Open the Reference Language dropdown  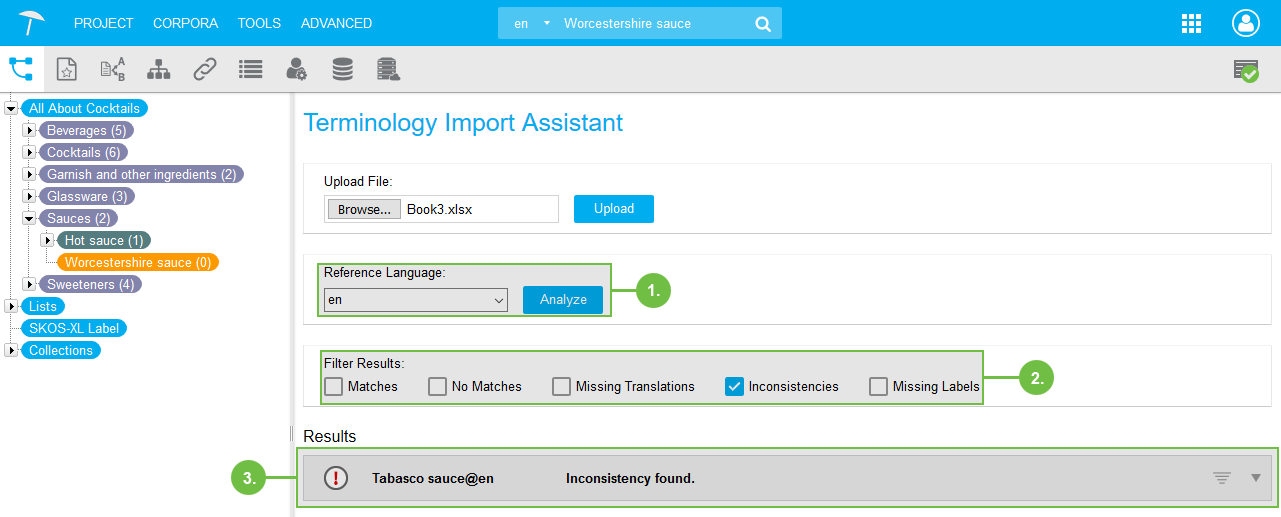[x=416, y=300]
